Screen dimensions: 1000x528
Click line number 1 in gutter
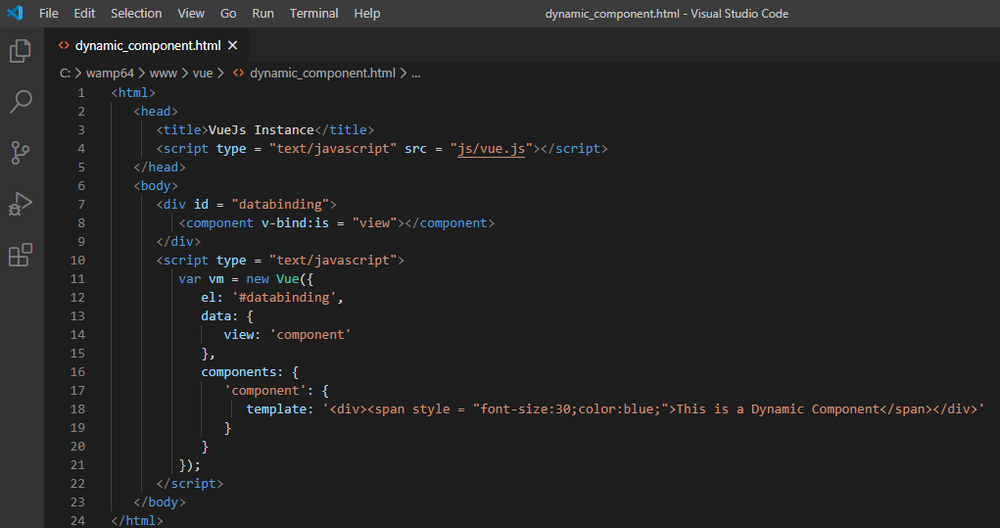pyautogui.click(x=81, y=93)
